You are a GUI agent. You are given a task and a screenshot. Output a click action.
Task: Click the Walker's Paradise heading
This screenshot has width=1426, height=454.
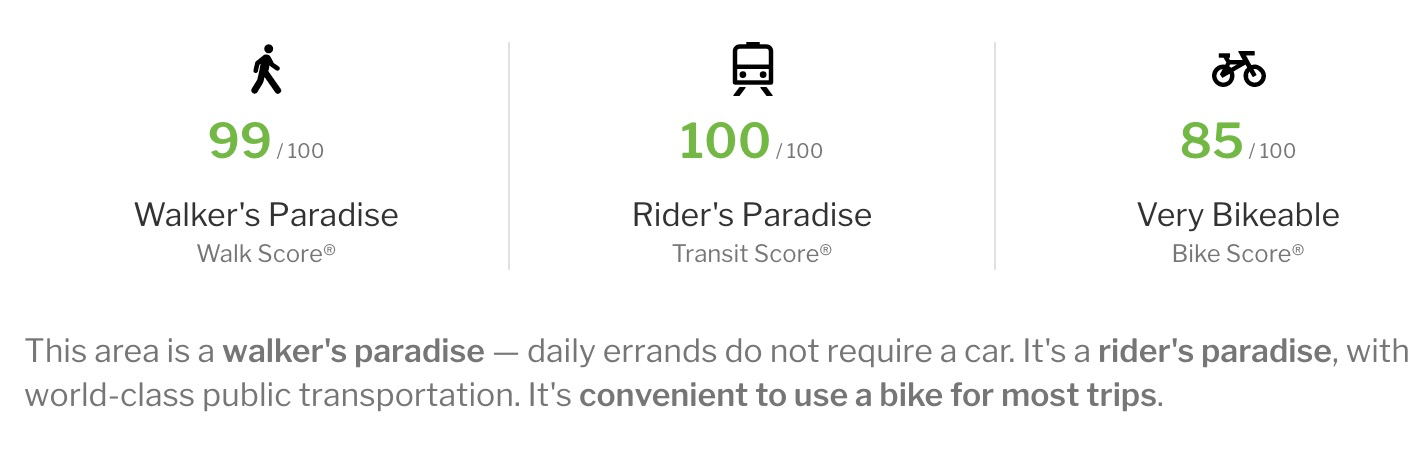click(x=266, y=214)
